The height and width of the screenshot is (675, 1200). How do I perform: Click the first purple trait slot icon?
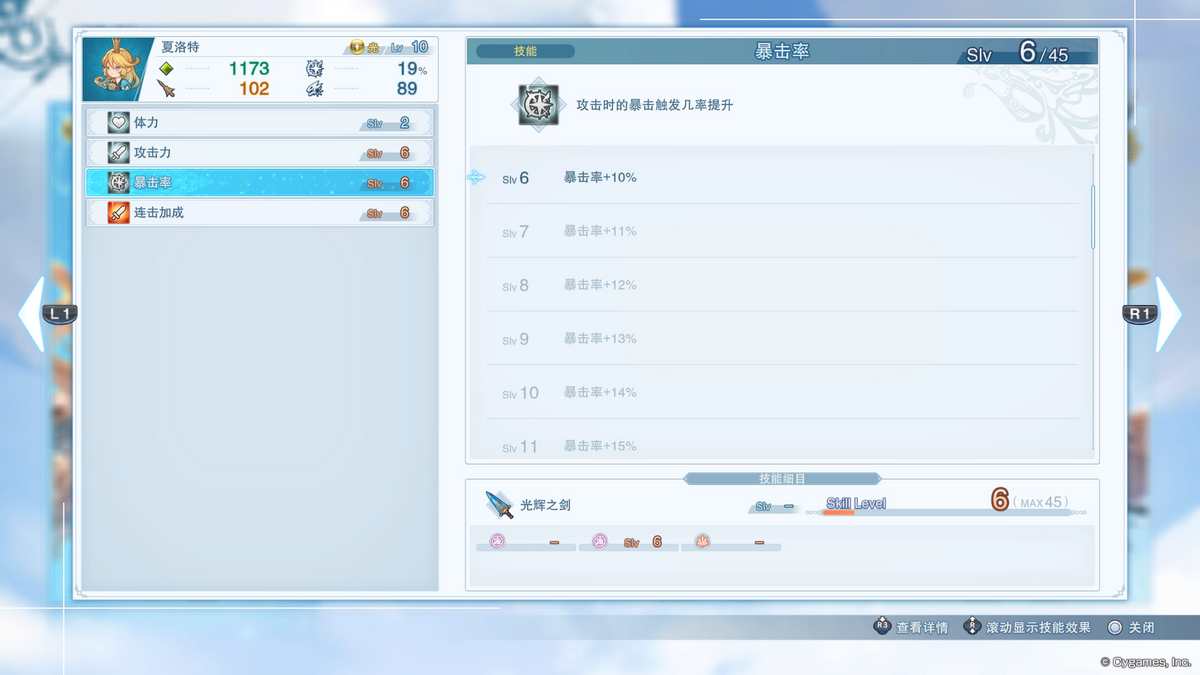pos(497,541)
